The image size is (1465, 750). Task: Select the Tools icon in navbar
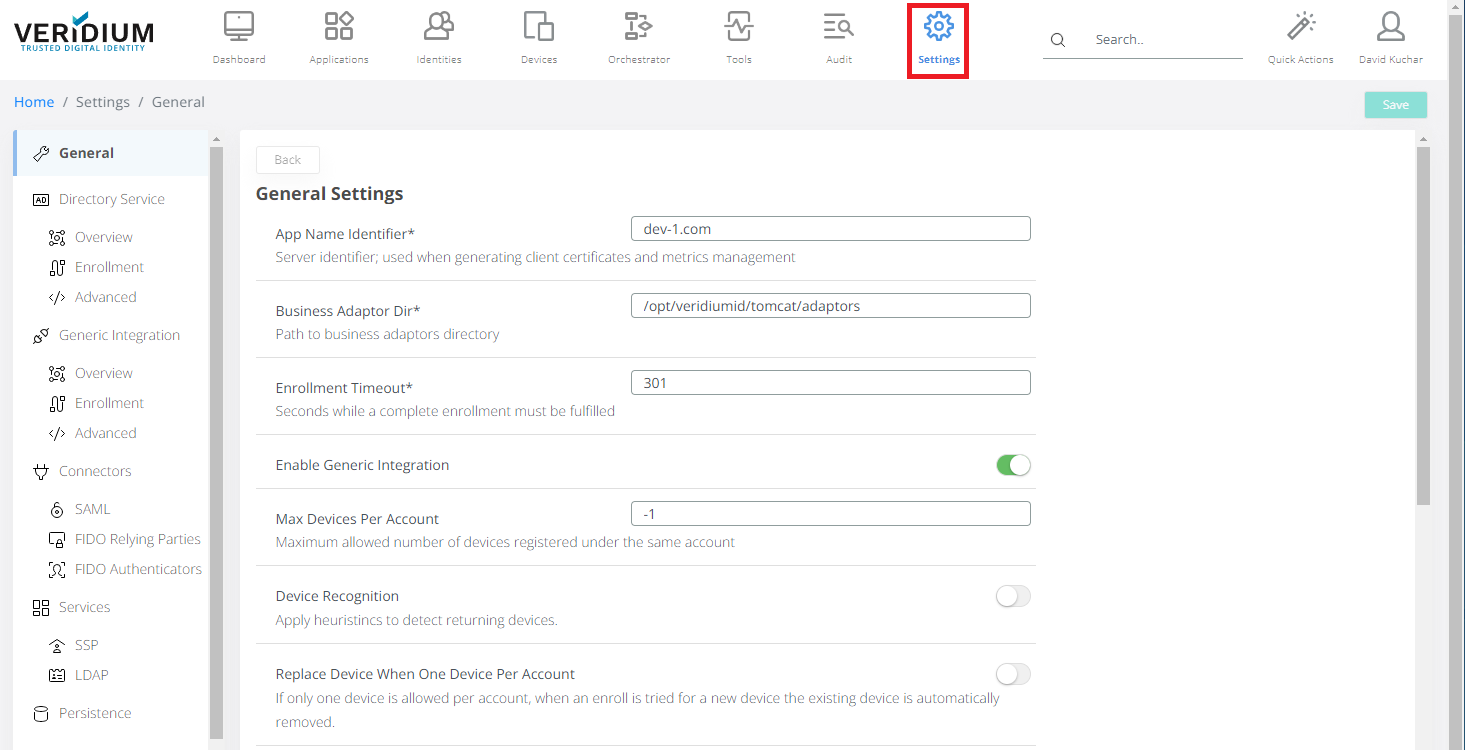[739, 27]
